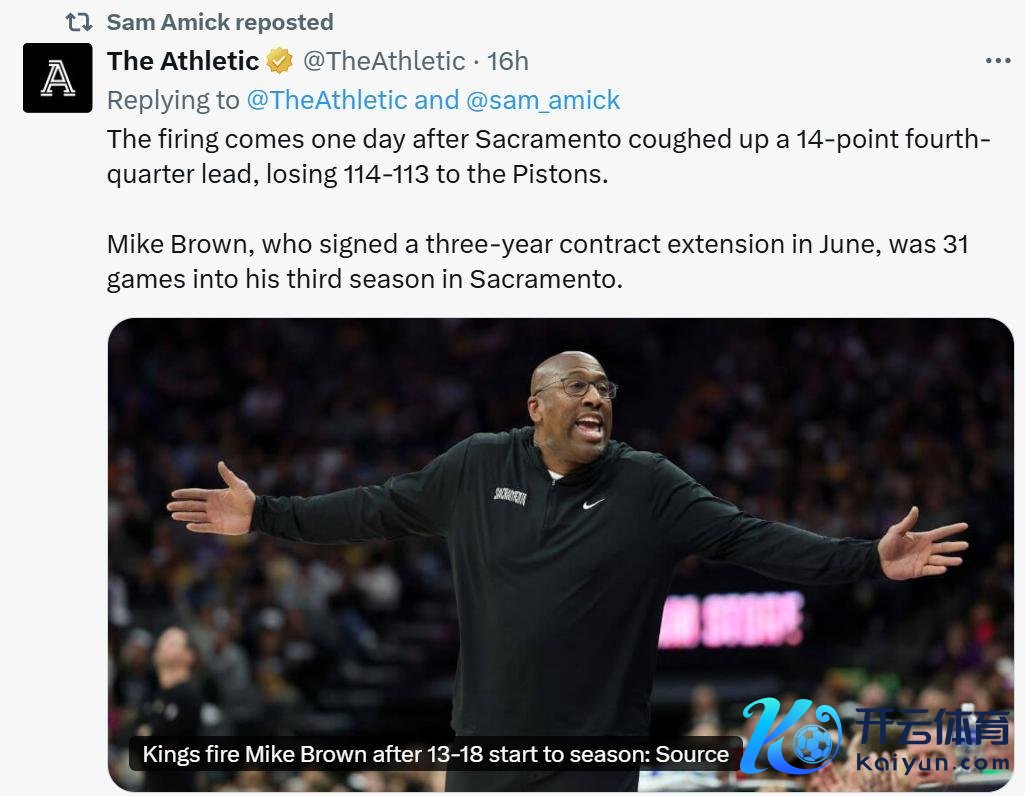This screenshot has width=1025, height=796.
Task: Click the Sacramento logo on the jacket
Action: [x=509, y=495]
